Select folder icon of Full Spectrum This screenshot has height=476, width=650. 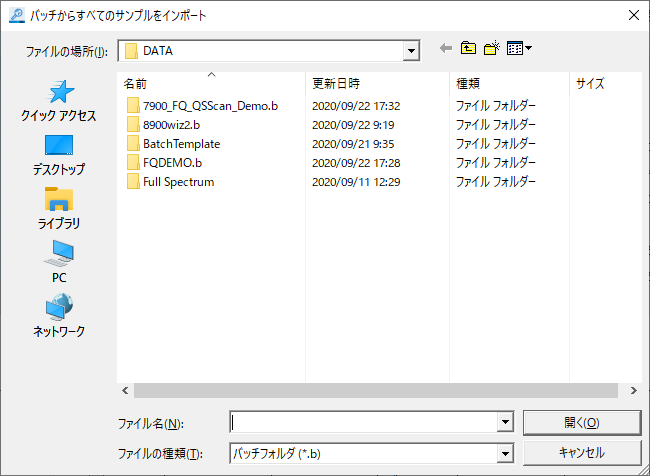click(133, 182)
